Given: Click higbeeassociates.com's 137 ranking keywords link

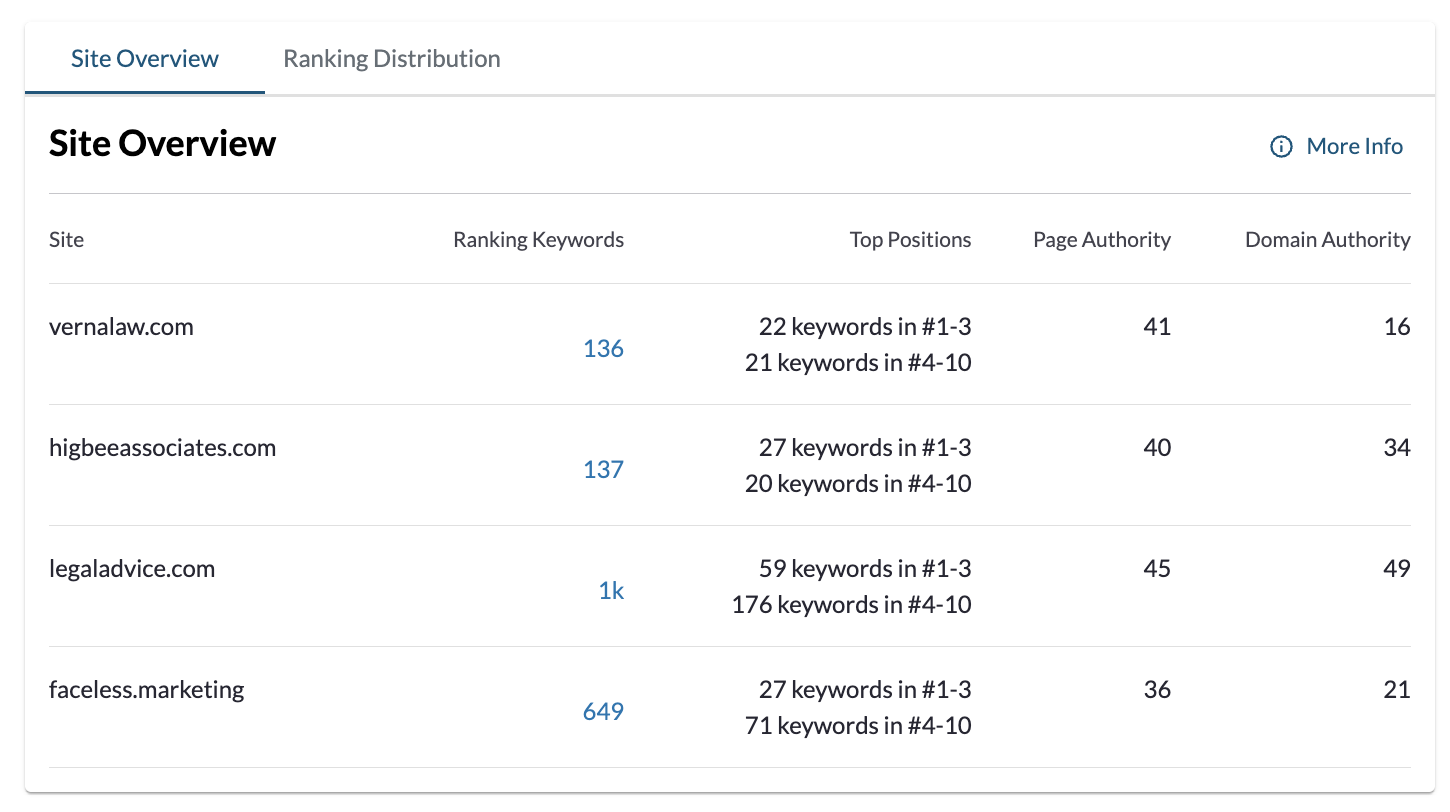Looking at the screenshot, I should pyautogui.click(x=603, y=470).
